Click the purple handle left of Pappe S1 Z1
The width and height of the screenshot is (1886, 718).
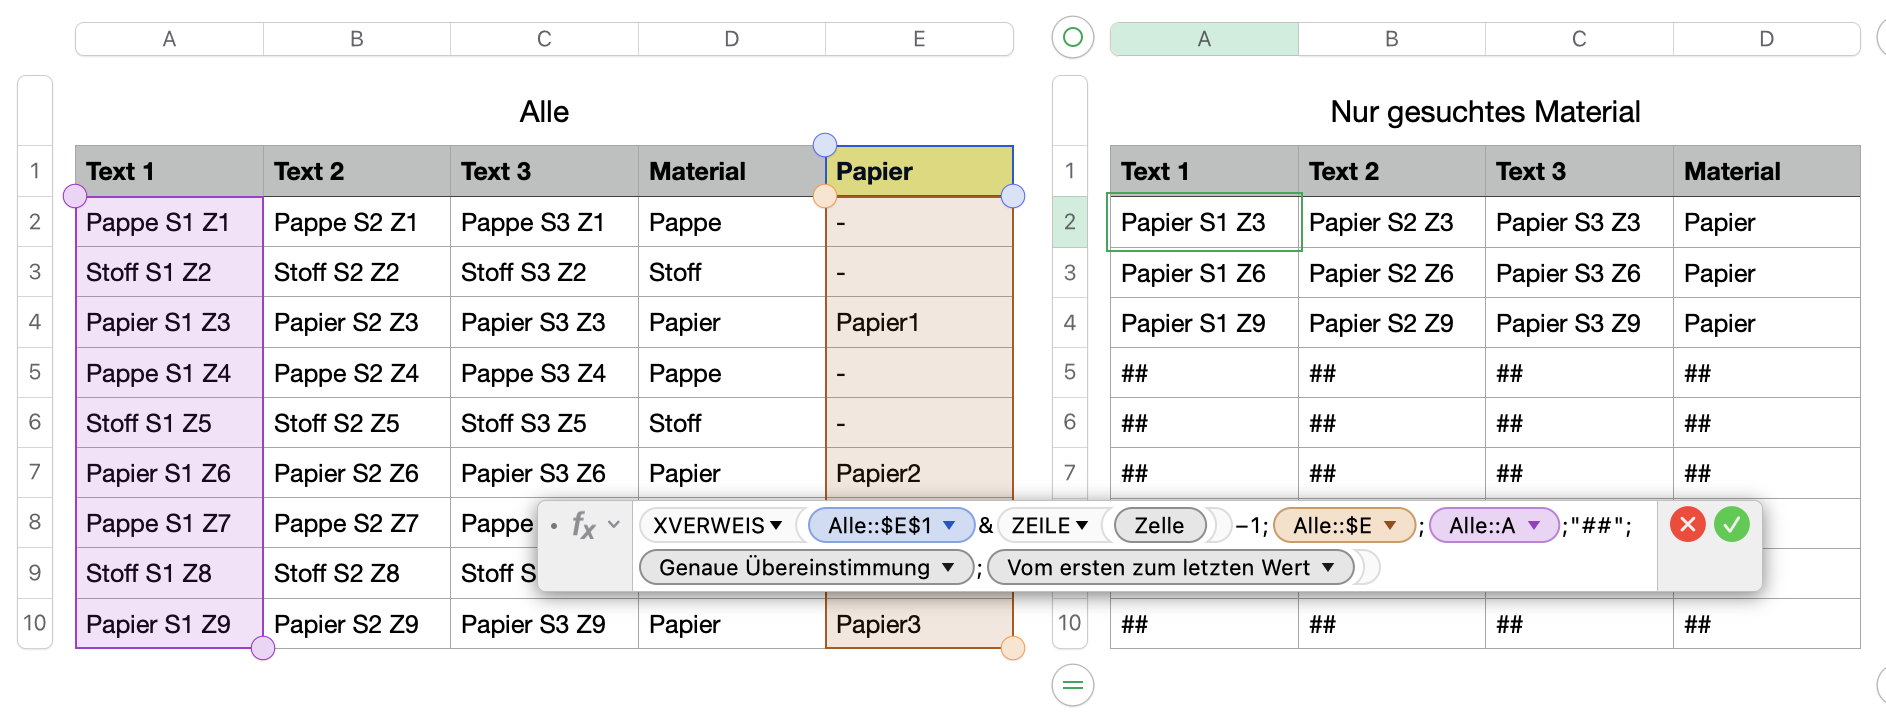pyautogui.click(x=75, y=196)
